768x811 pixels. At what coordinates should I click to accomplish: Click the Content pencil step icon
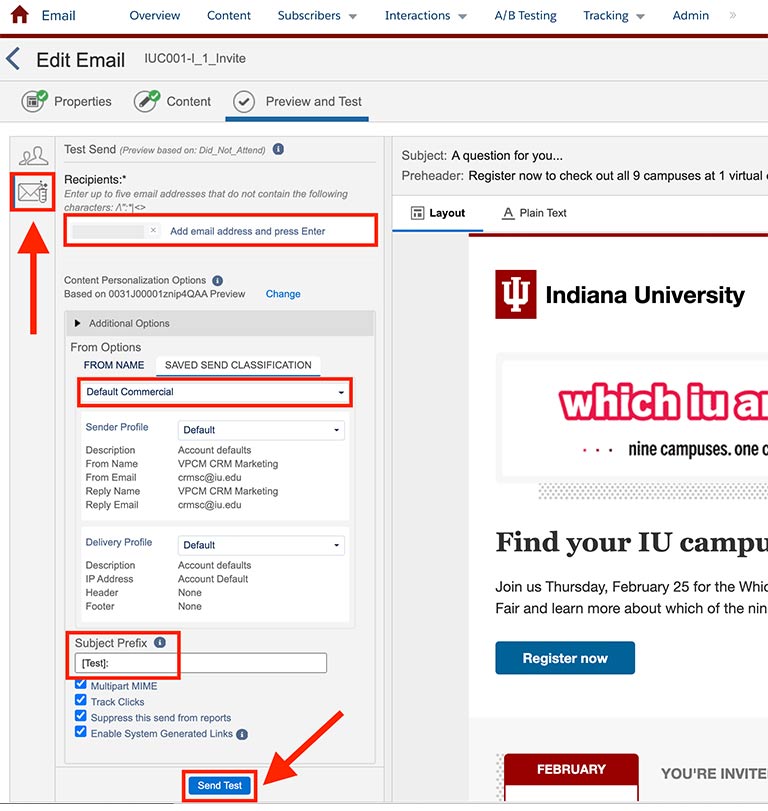click(x=147, y=101)
